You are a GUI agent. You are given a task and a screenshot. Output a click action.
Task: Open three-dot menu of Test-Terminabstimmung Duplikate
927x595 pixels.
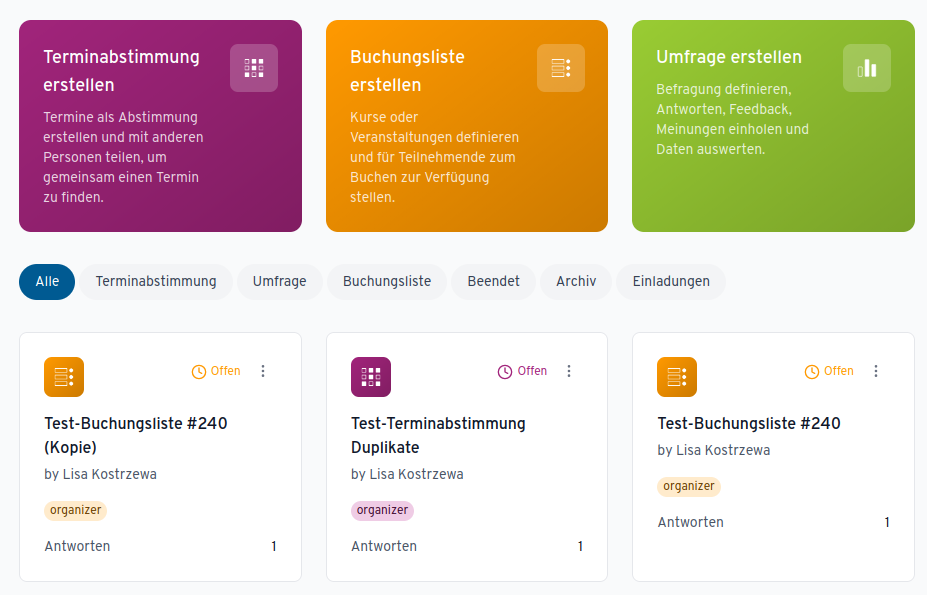click(x=569, y=371)
